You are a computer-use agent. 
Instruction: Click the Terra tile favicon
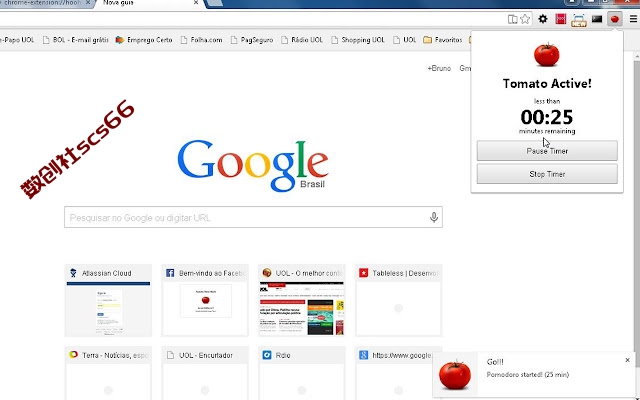[x=73, y=354]
